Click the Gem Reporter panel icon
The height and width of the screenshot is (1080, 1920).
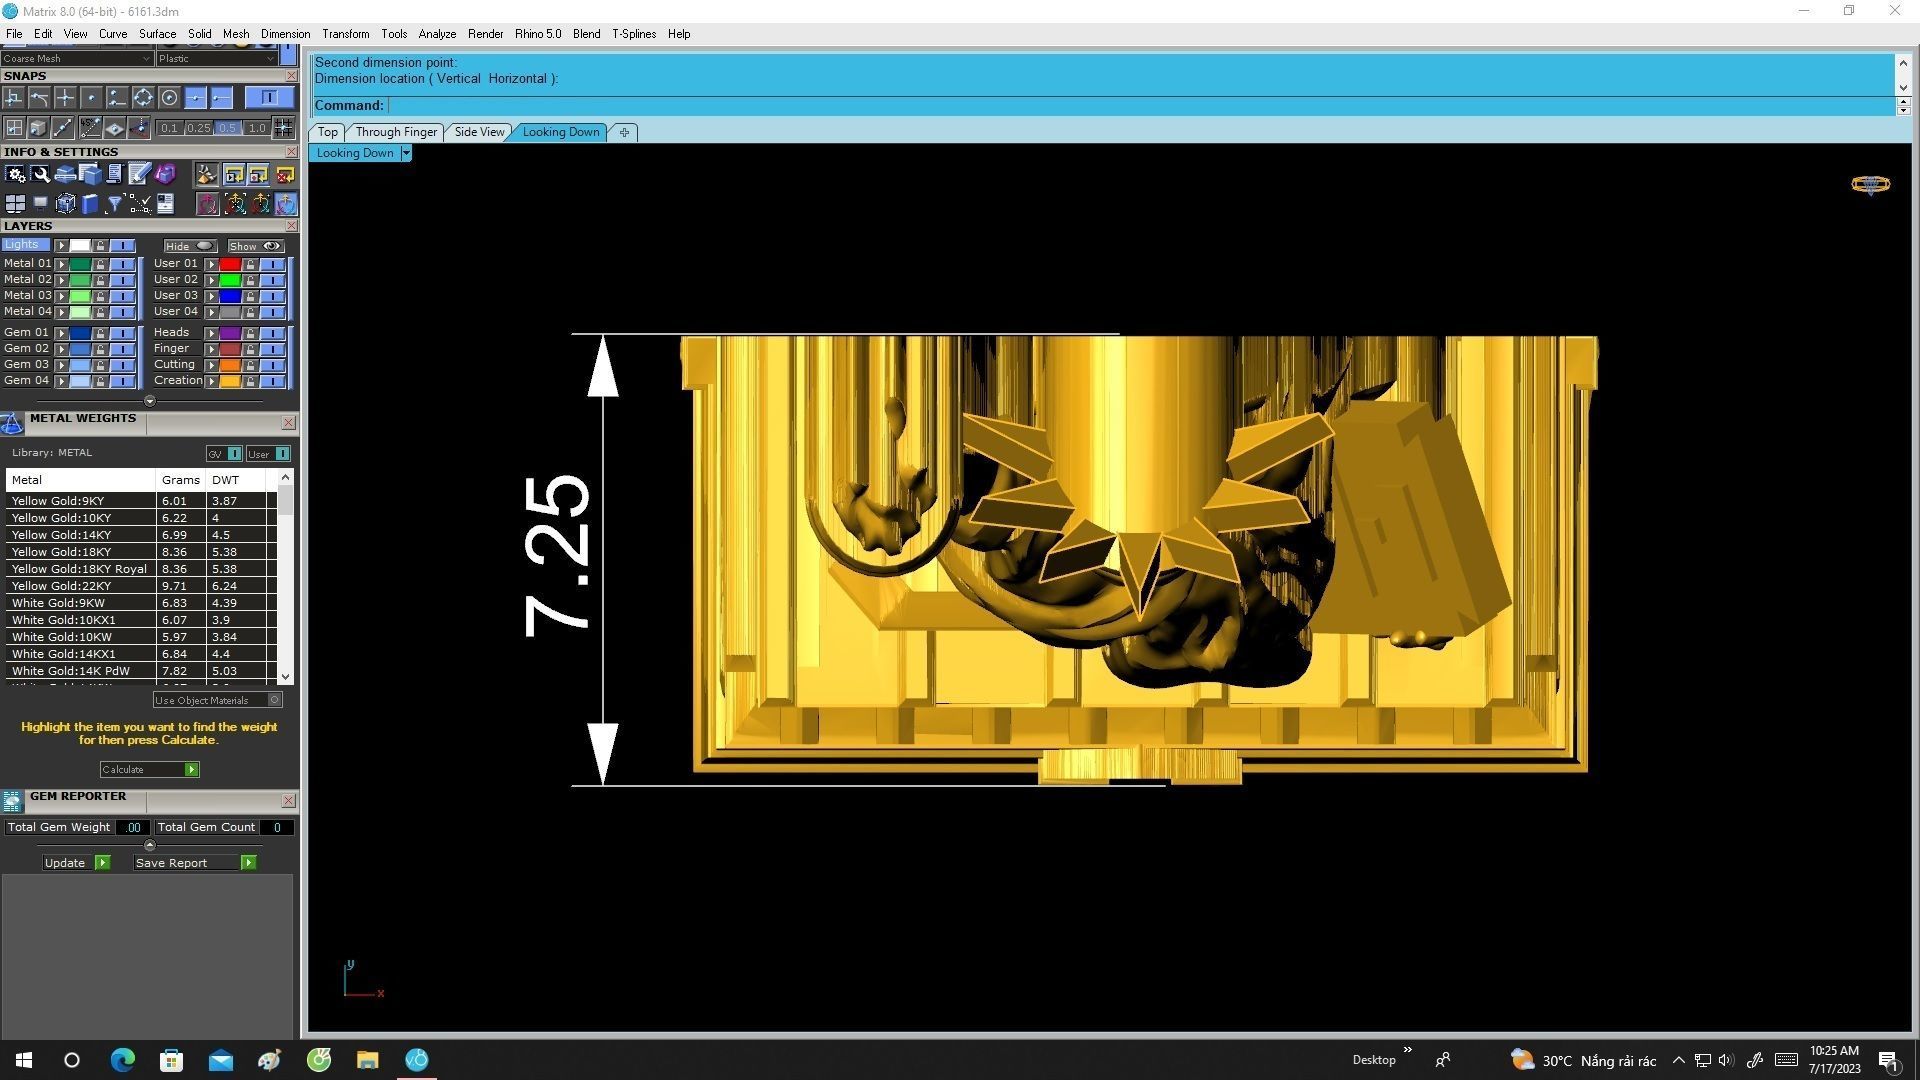12,801
